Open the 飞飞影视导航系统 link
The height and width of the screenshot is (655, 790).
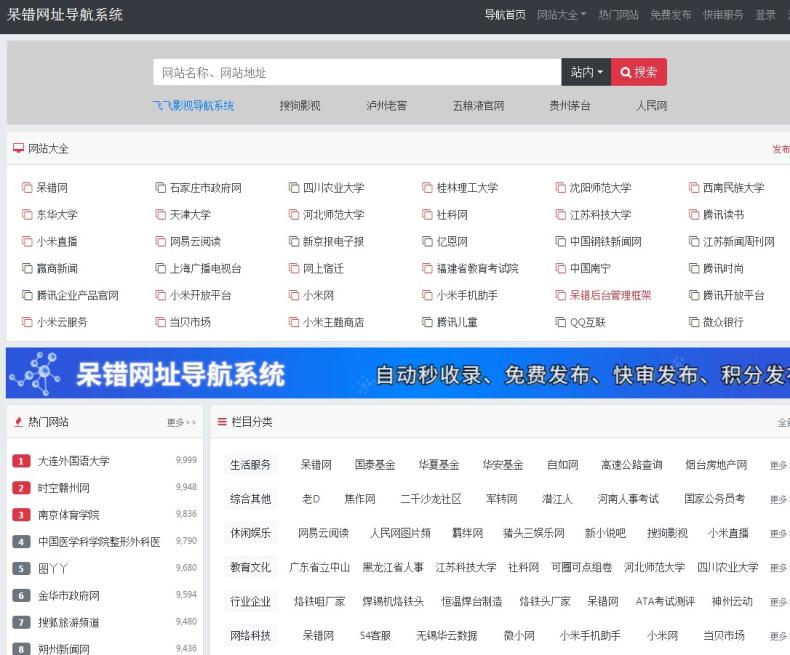[193, 106]
